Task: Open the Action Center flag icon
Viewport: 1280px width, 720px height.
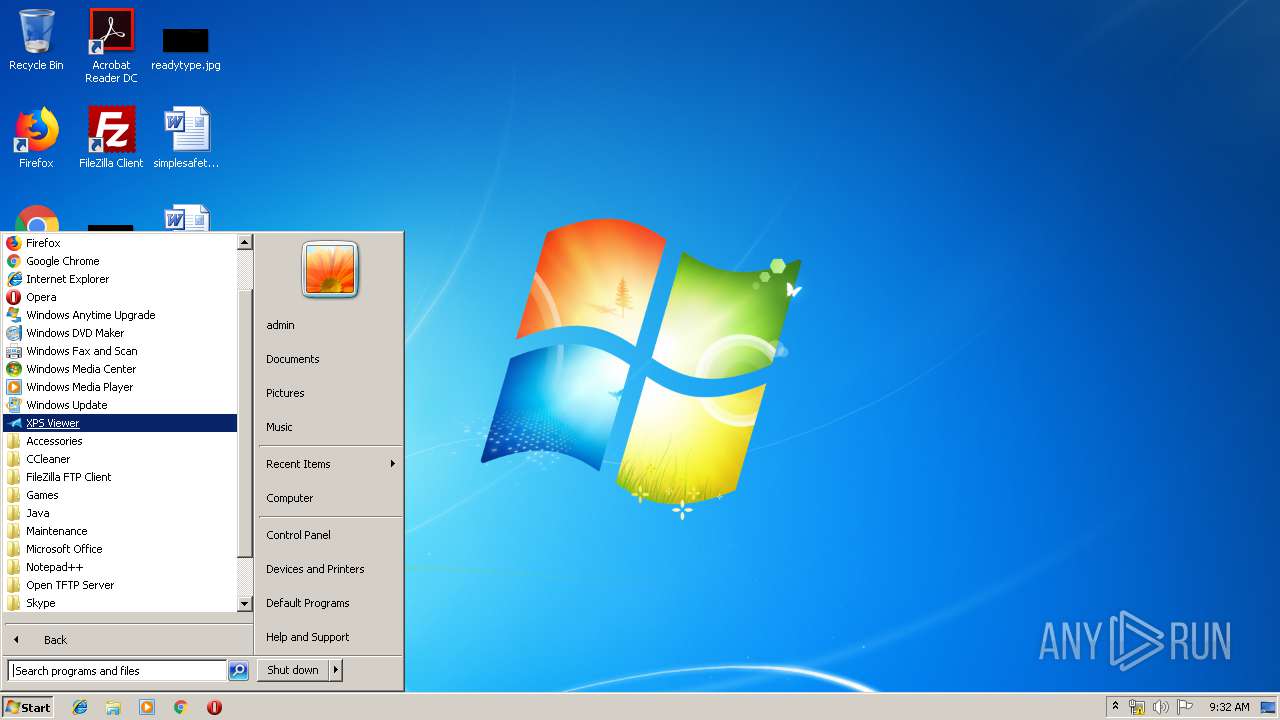Action: (x=1184, y=707)
